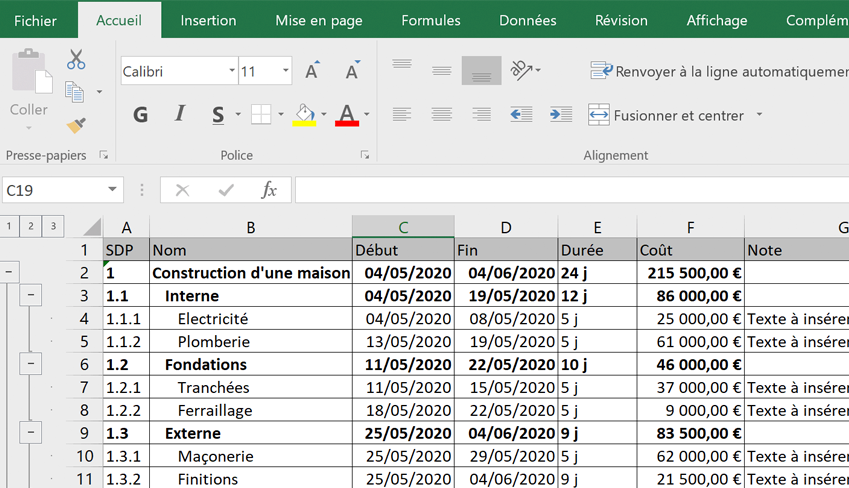Viewport: 849px width, 488px height.
Task: Collapse outline group at row 3 Interne
Action: click(x=31, y=295)
